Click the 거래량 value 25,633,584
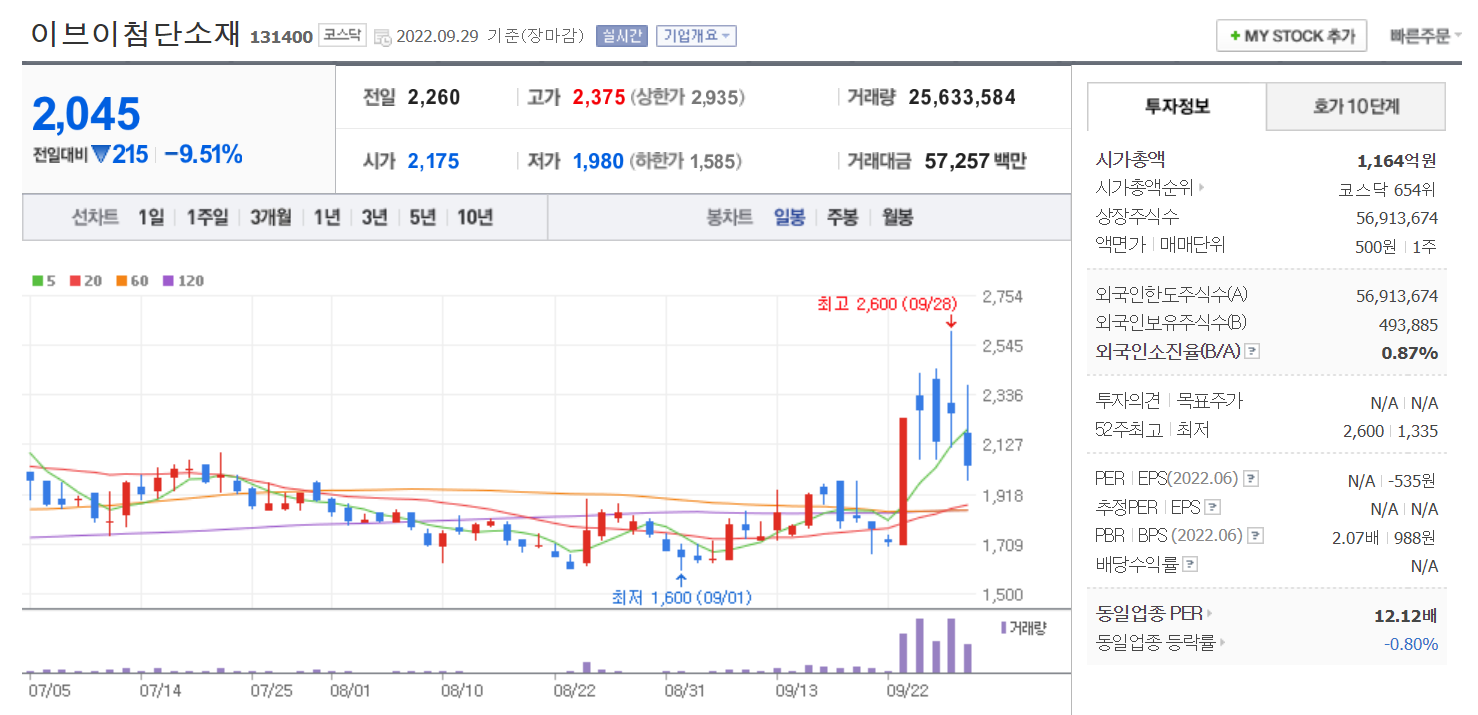The height and width of the screenshot is (715, 1478). [x=962, y=97]
